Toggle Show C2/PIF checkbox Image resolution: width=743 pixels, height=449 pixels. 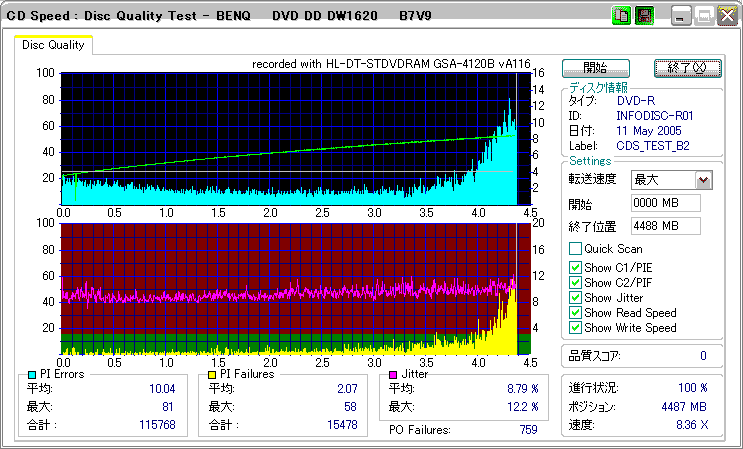coord(575,283)
